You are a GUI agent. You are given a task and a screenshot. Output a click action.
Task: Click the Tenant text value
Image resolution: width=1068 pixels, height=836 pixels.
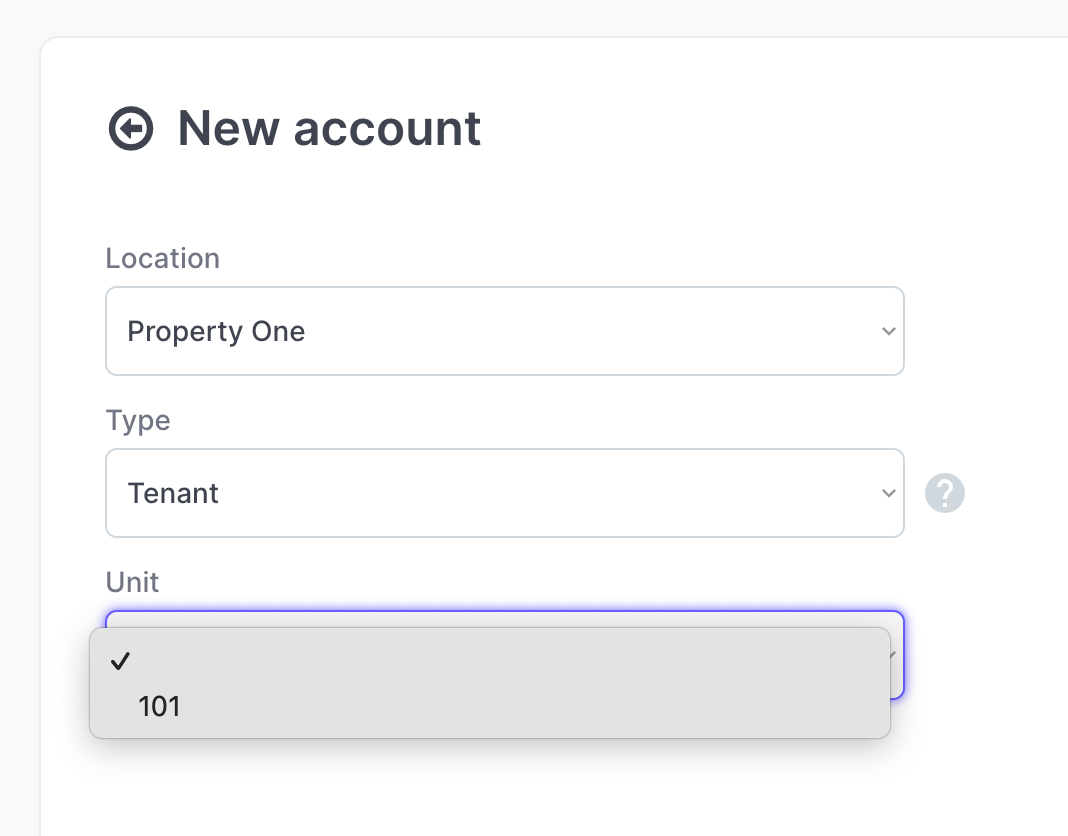click(x=173, y=493)
